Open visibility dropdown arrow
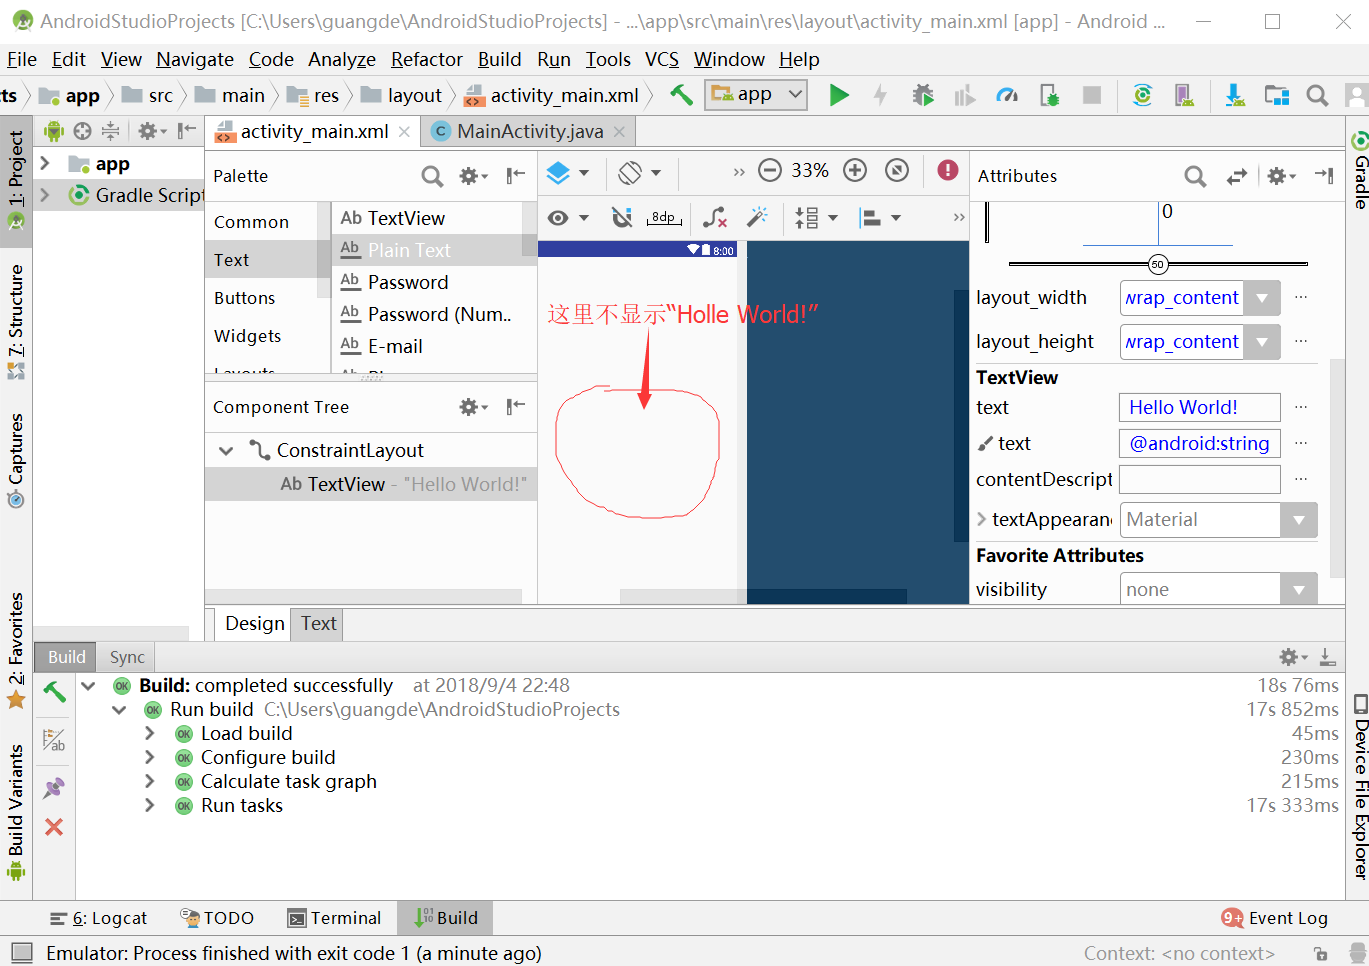 [1299, 590]
